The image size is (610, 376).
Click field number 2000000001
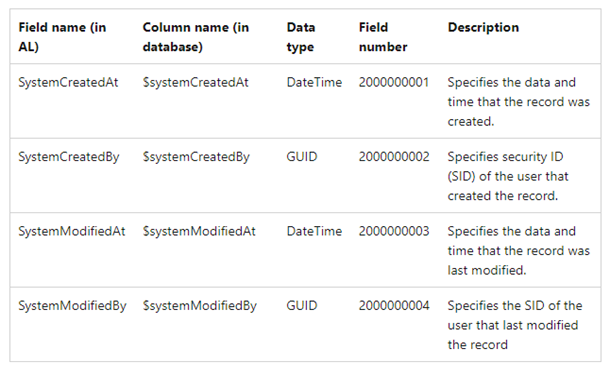tap(394, 82)
